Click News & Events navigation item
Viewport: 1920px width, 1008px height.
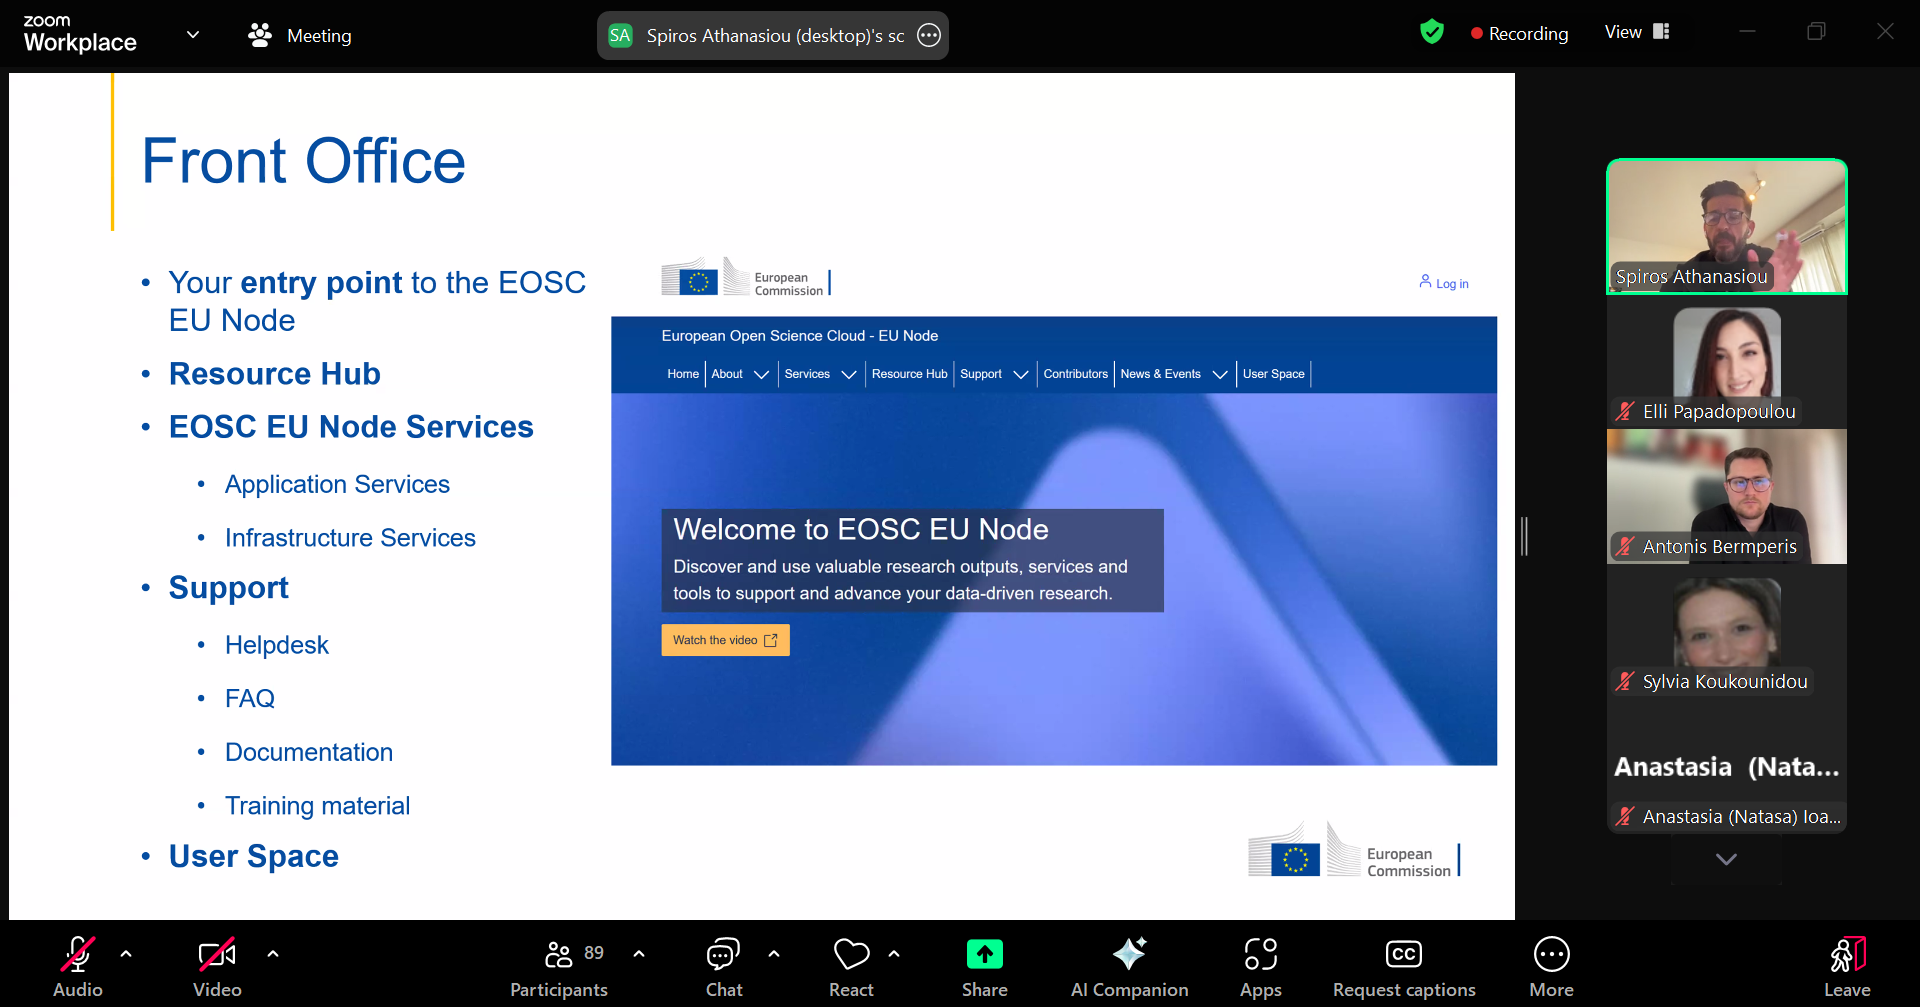1160,374
